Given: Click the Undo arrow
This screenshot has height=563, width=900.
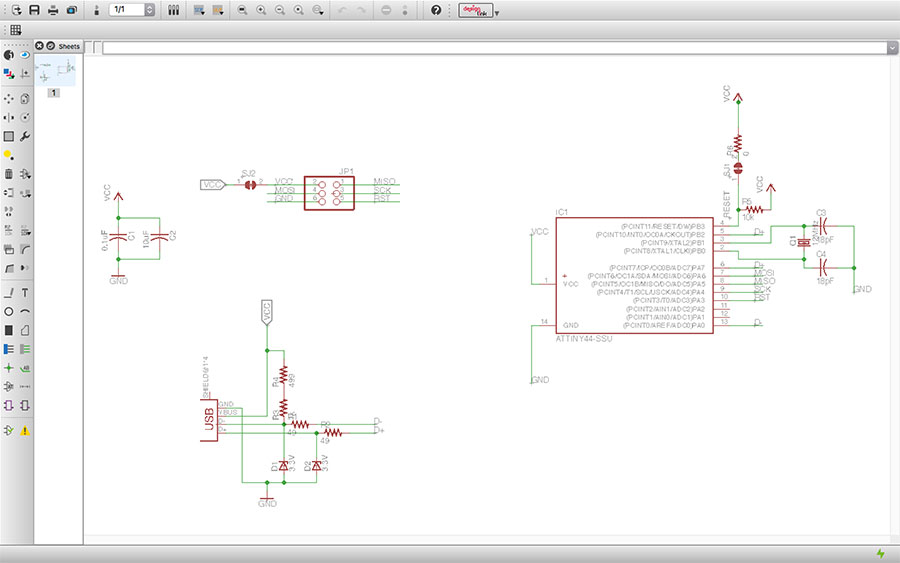Looking at the screenshot, I should click(x=343, y=10).
